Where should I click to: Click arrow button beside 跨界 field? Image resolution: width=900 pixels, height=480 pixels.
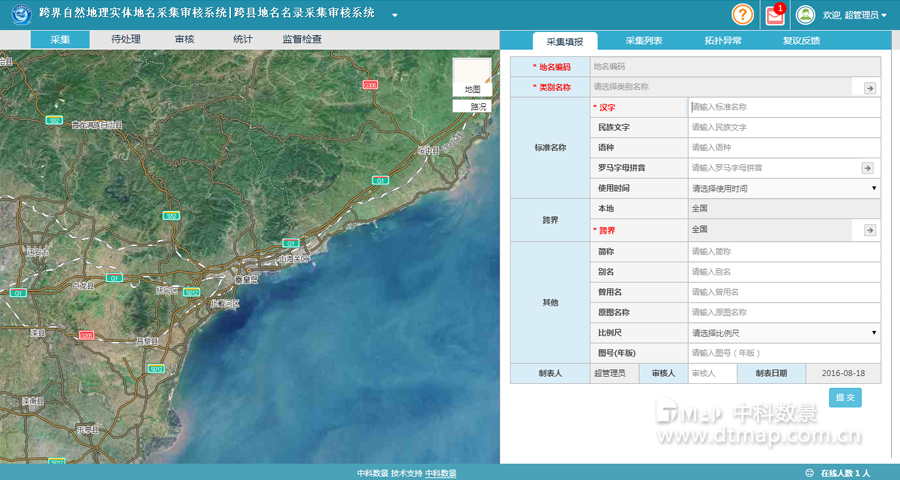point(870,230)
